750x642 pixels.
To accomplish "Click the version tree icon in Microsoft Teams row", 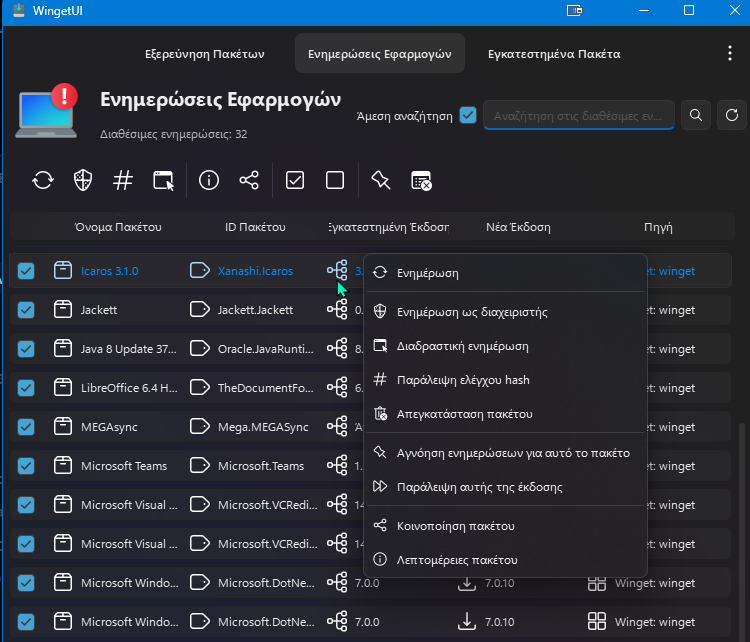I will (x=338, y=465).
